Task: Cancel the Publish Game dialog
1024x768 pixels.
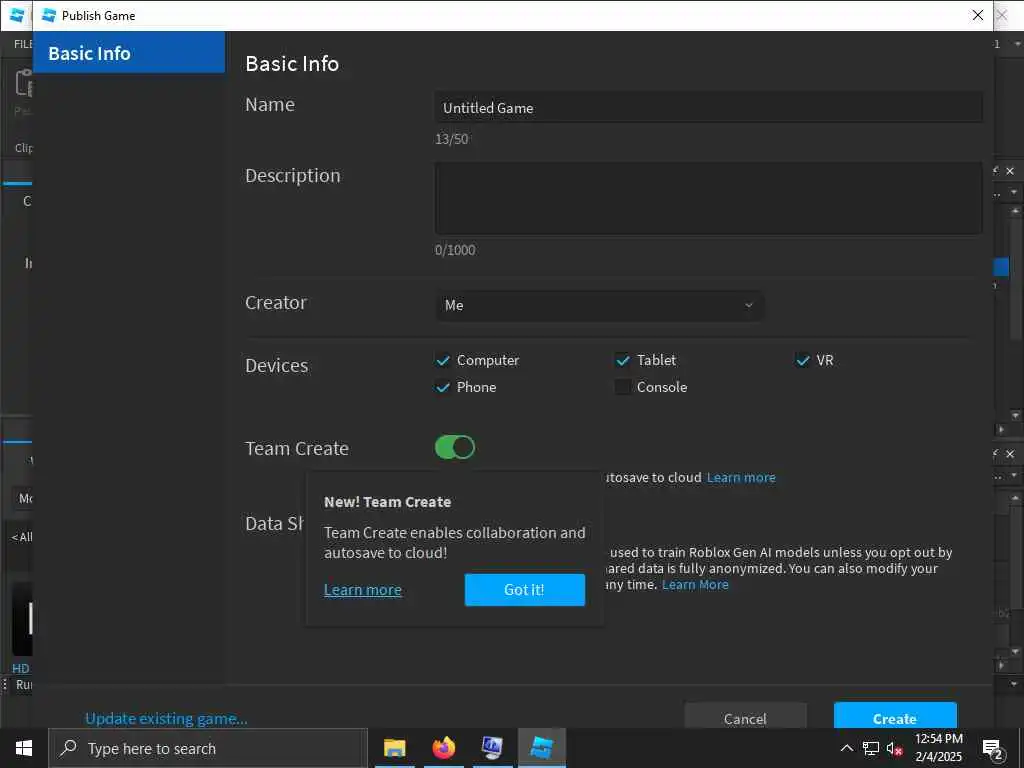Action: coord(745,716)
